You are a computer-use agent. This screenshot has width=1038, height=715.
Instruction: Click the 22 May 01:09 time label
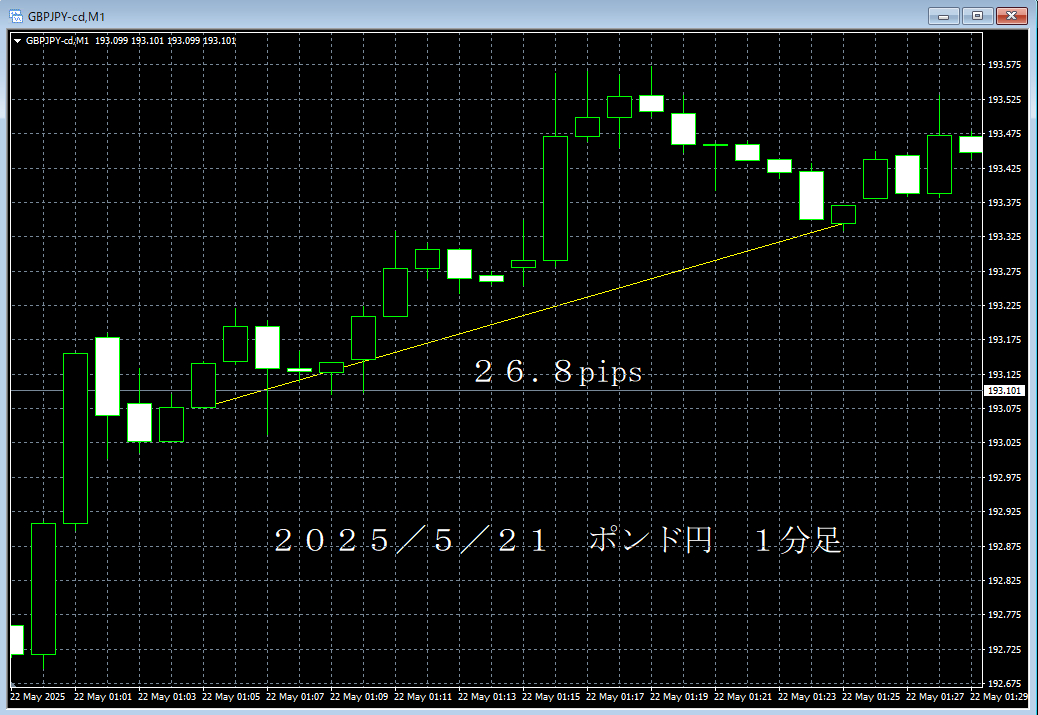[359, 696]
